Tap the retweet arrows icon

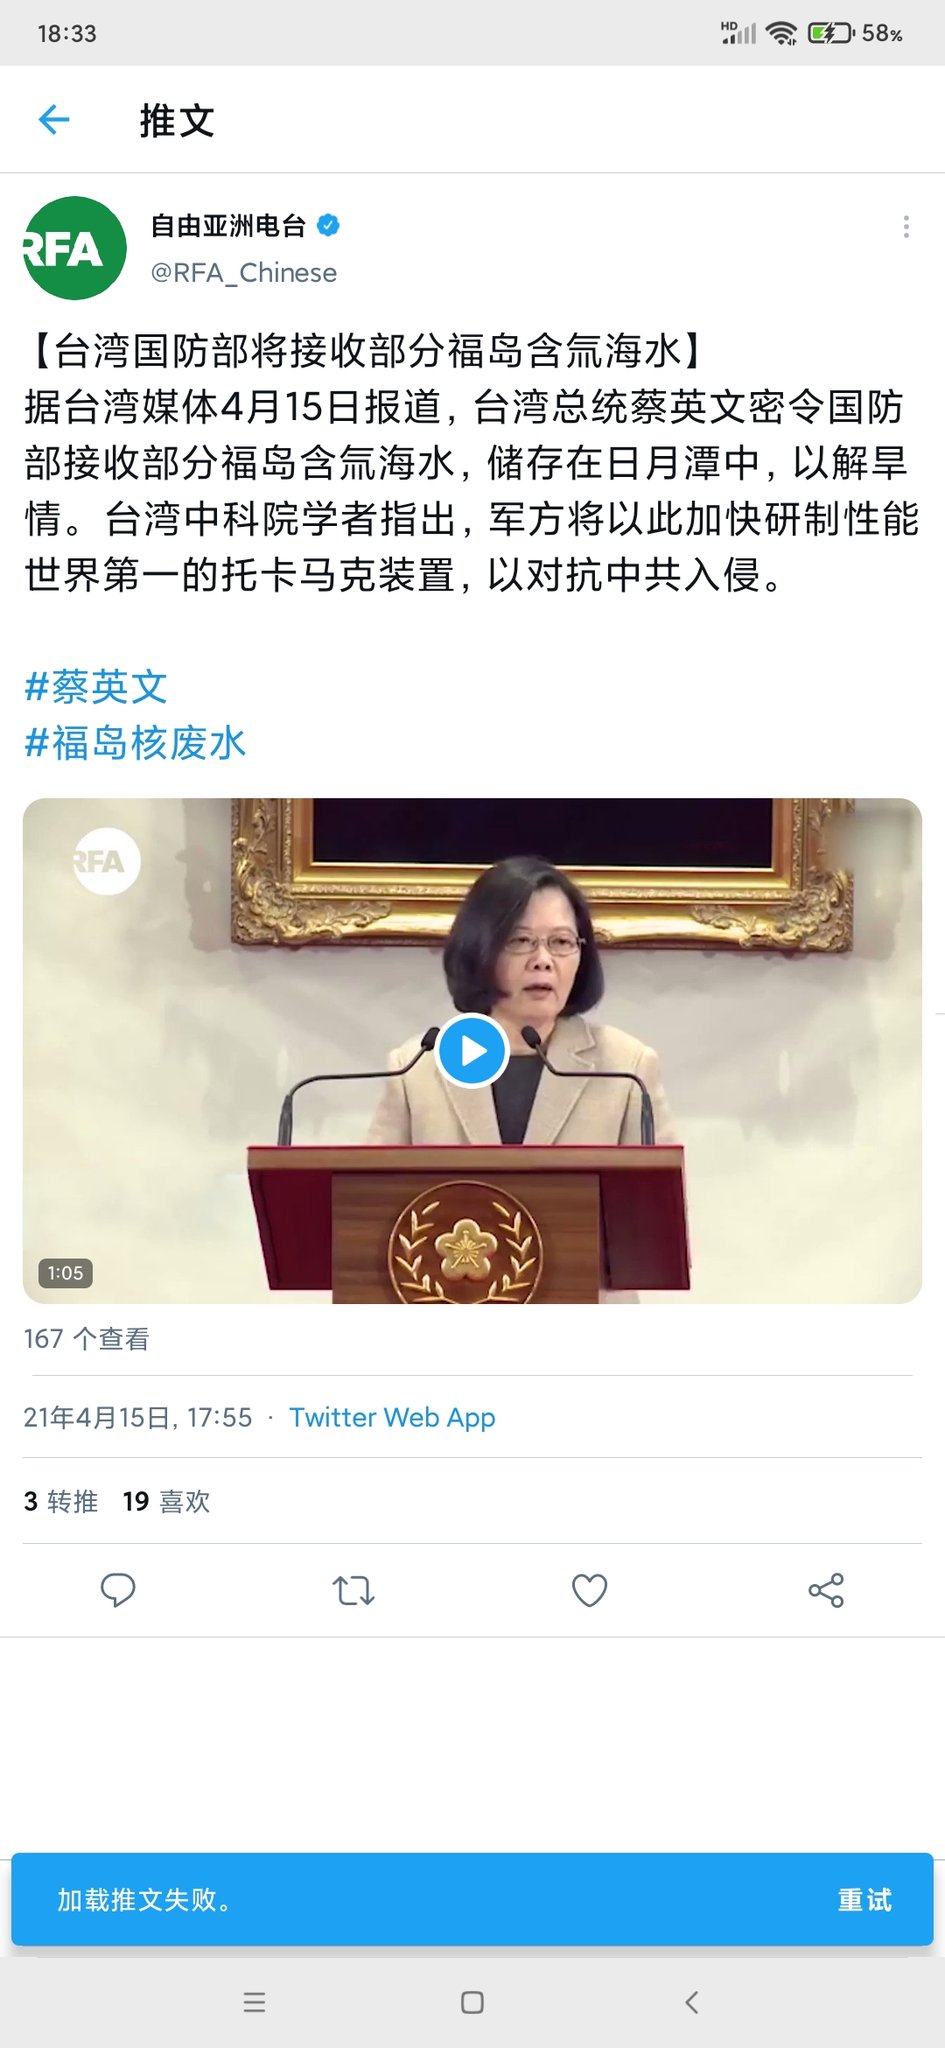point(354,1590)
